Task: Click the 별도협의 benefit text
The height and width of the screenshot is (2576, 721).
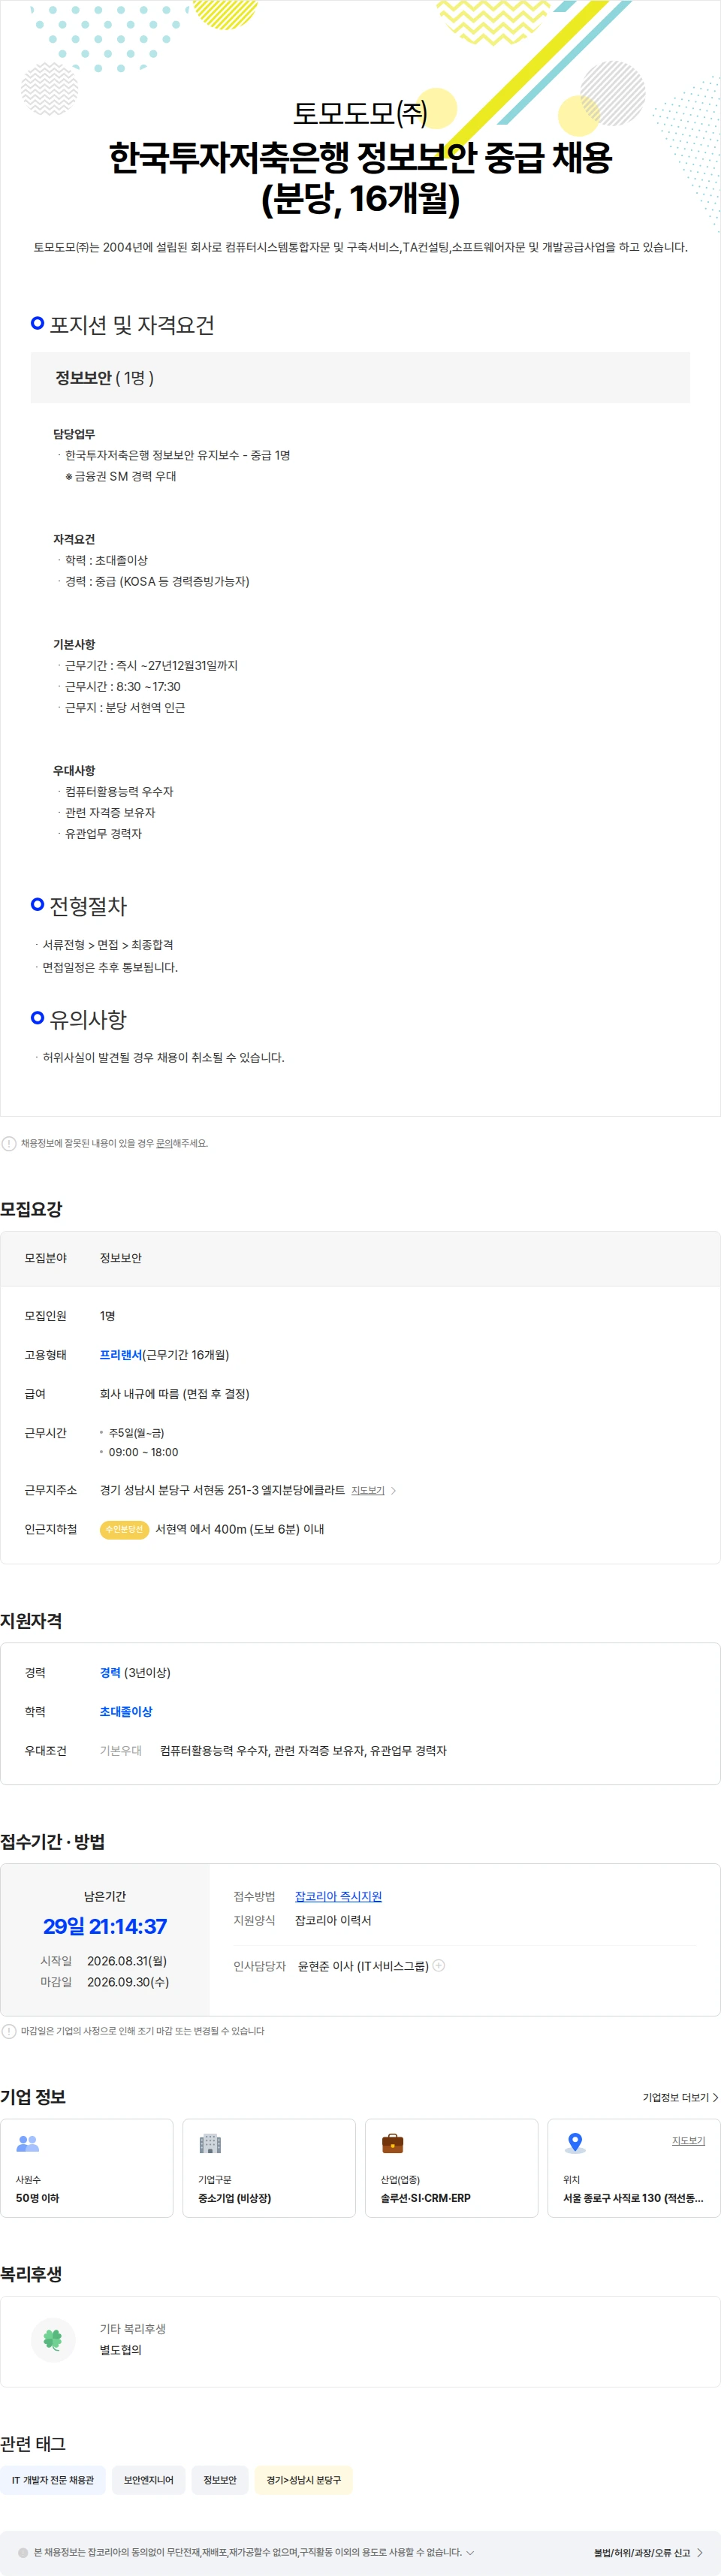Action: point(121,2350)
